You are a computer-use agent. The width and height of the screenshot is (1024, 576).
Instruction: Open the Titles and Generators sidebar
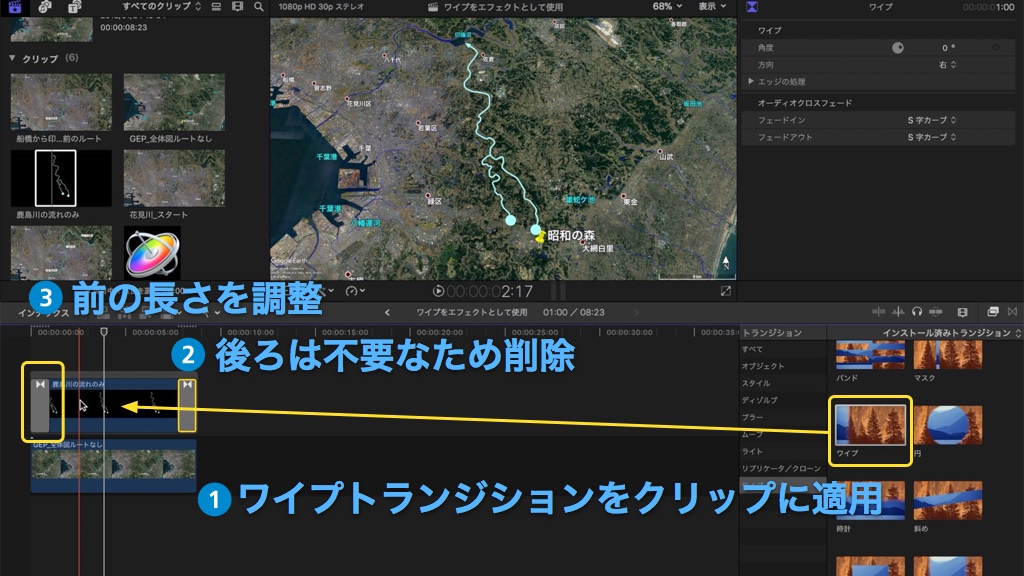tap(74, 7)
